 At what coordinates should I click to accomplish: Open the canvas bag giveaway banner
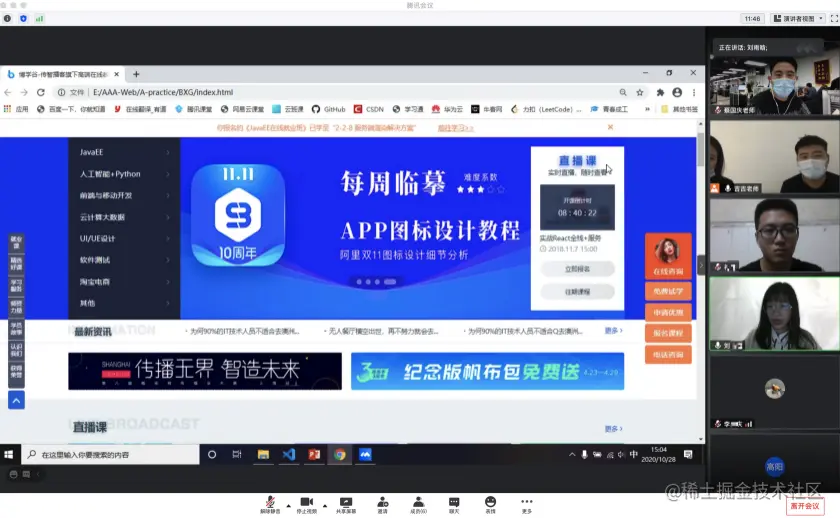click(x=488, y=371)
